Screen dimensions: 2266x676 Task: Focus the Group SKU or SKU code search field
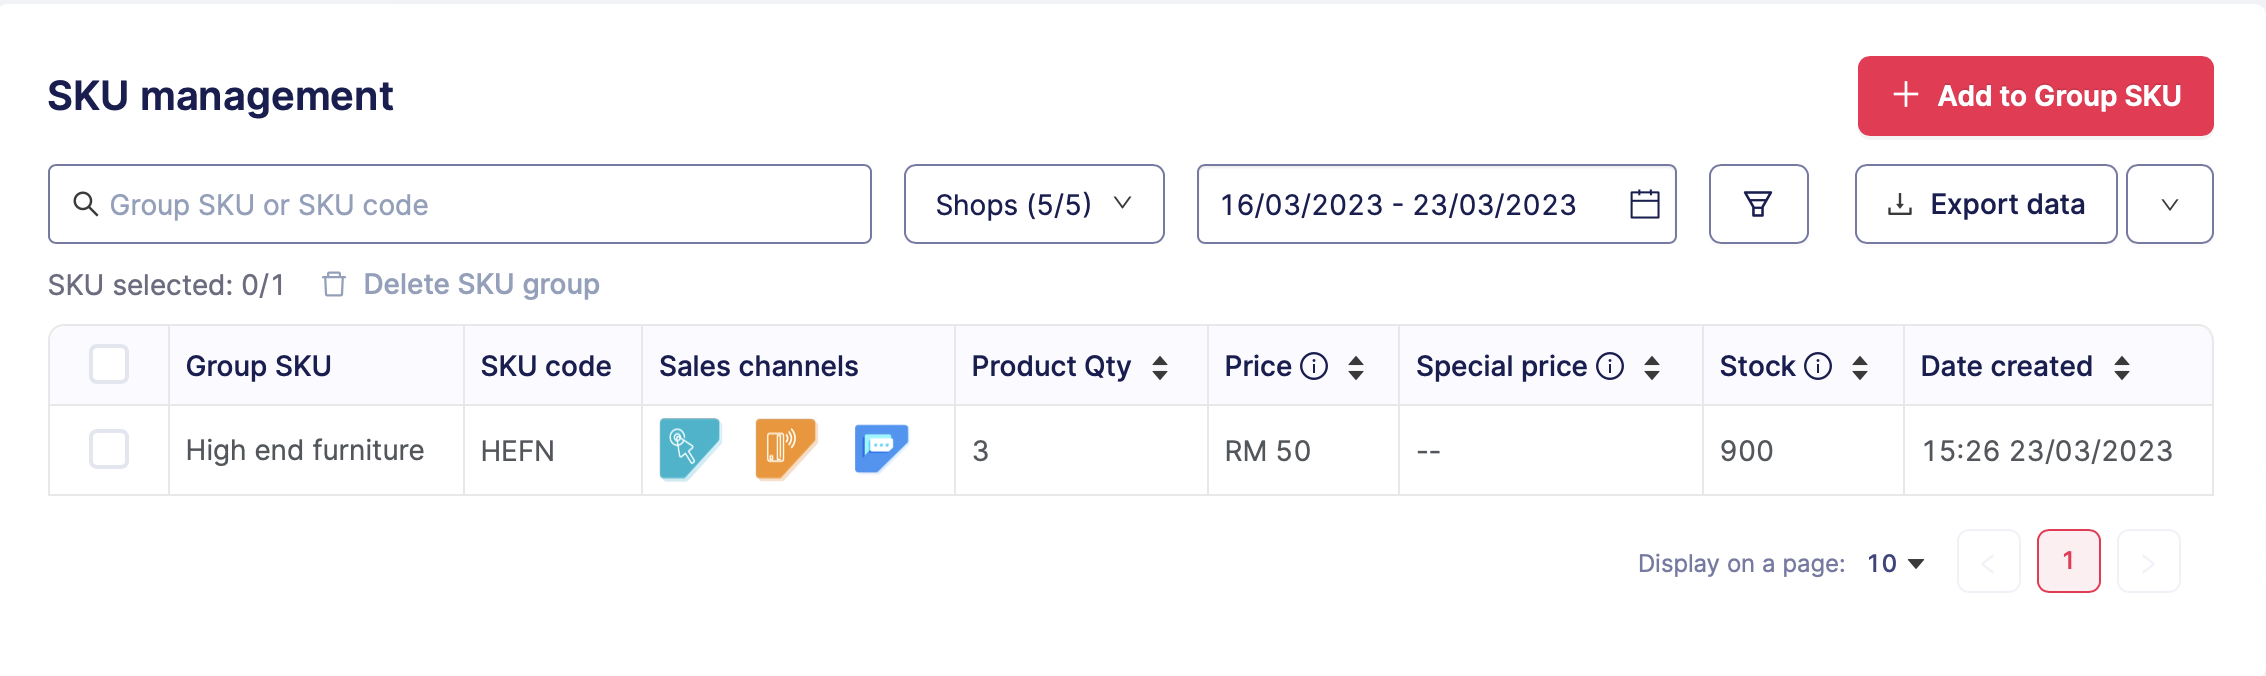(x=460, y=204)
